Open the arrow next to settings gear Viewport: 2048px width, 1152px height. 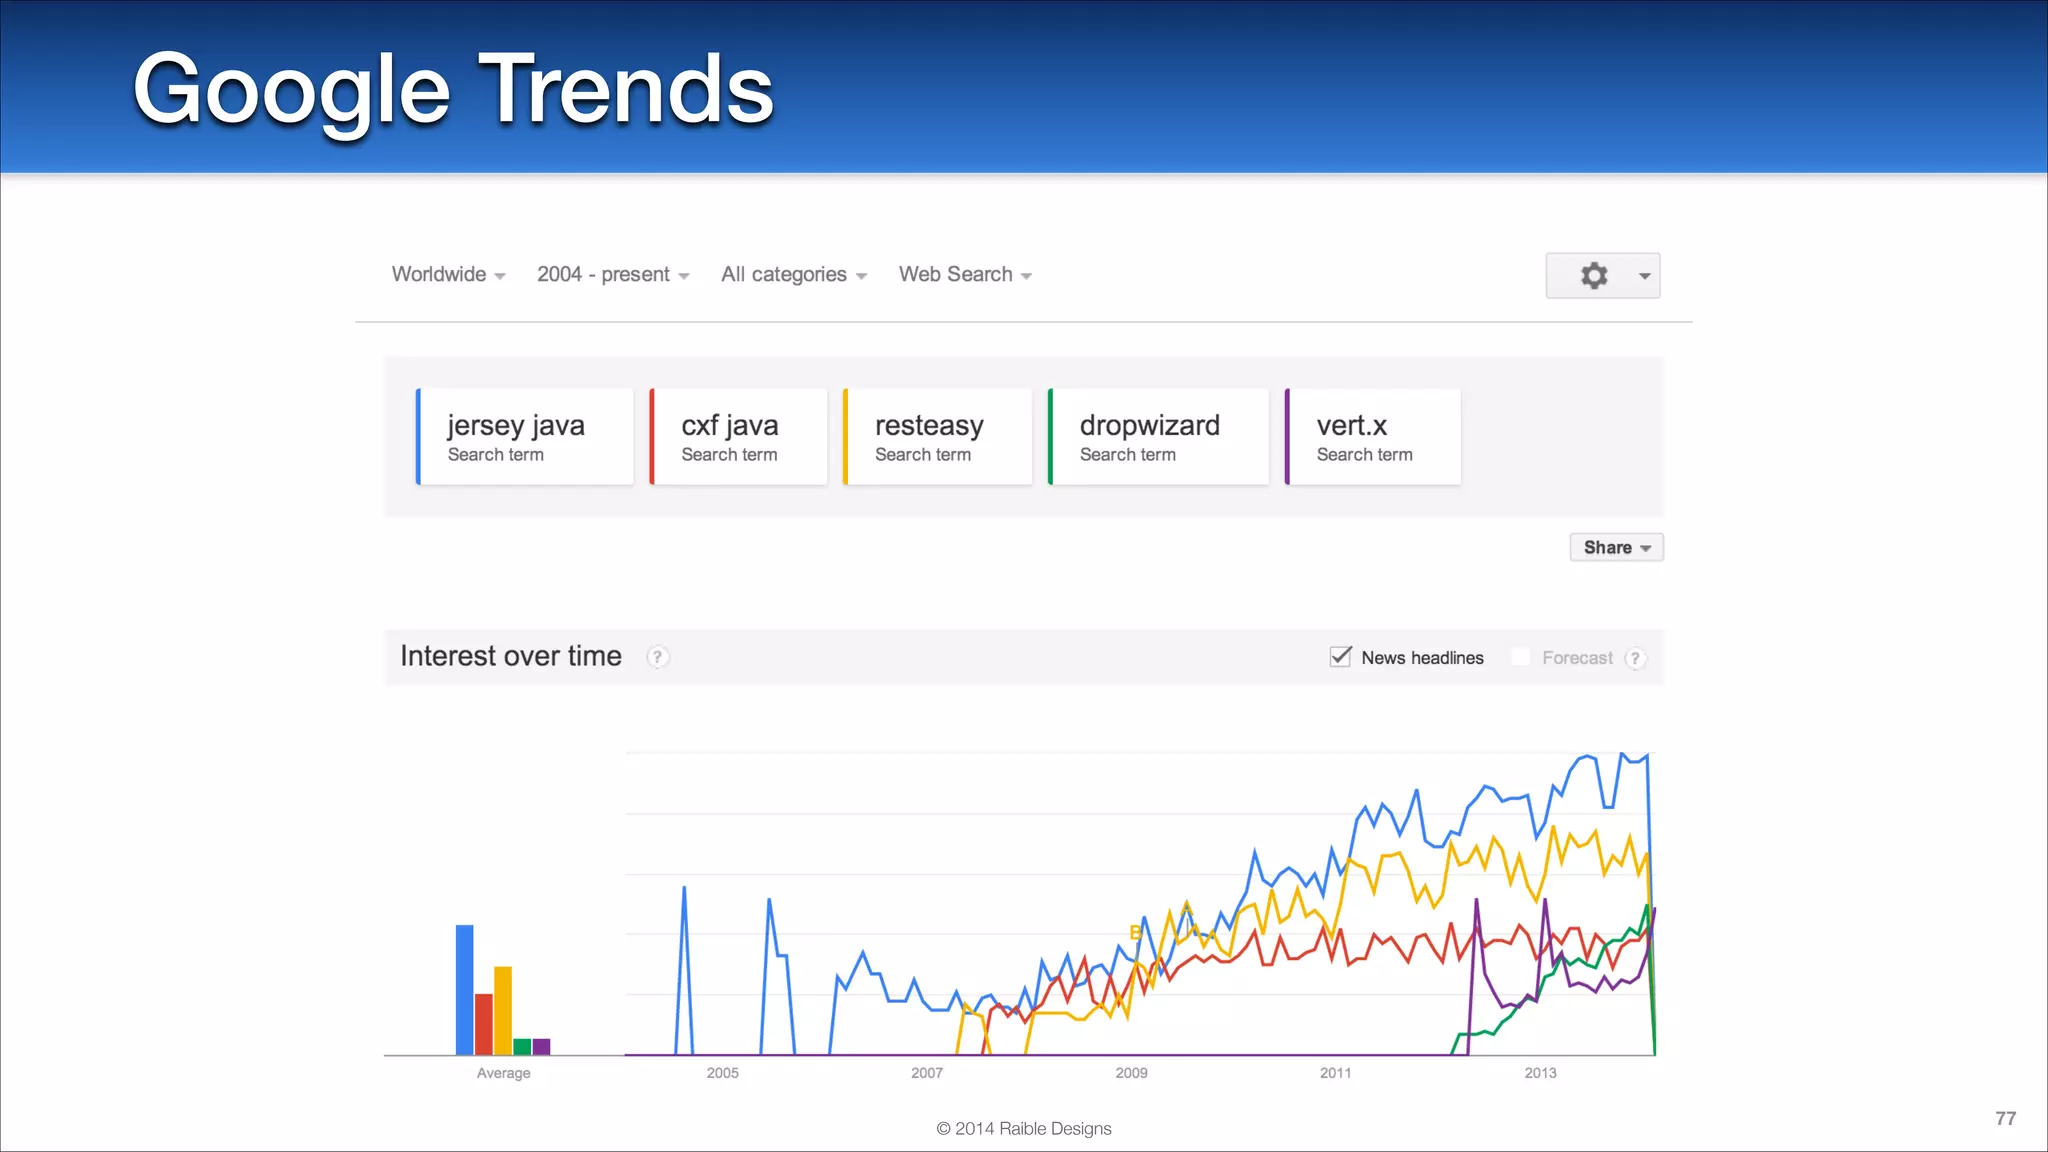coord(1645,276)
